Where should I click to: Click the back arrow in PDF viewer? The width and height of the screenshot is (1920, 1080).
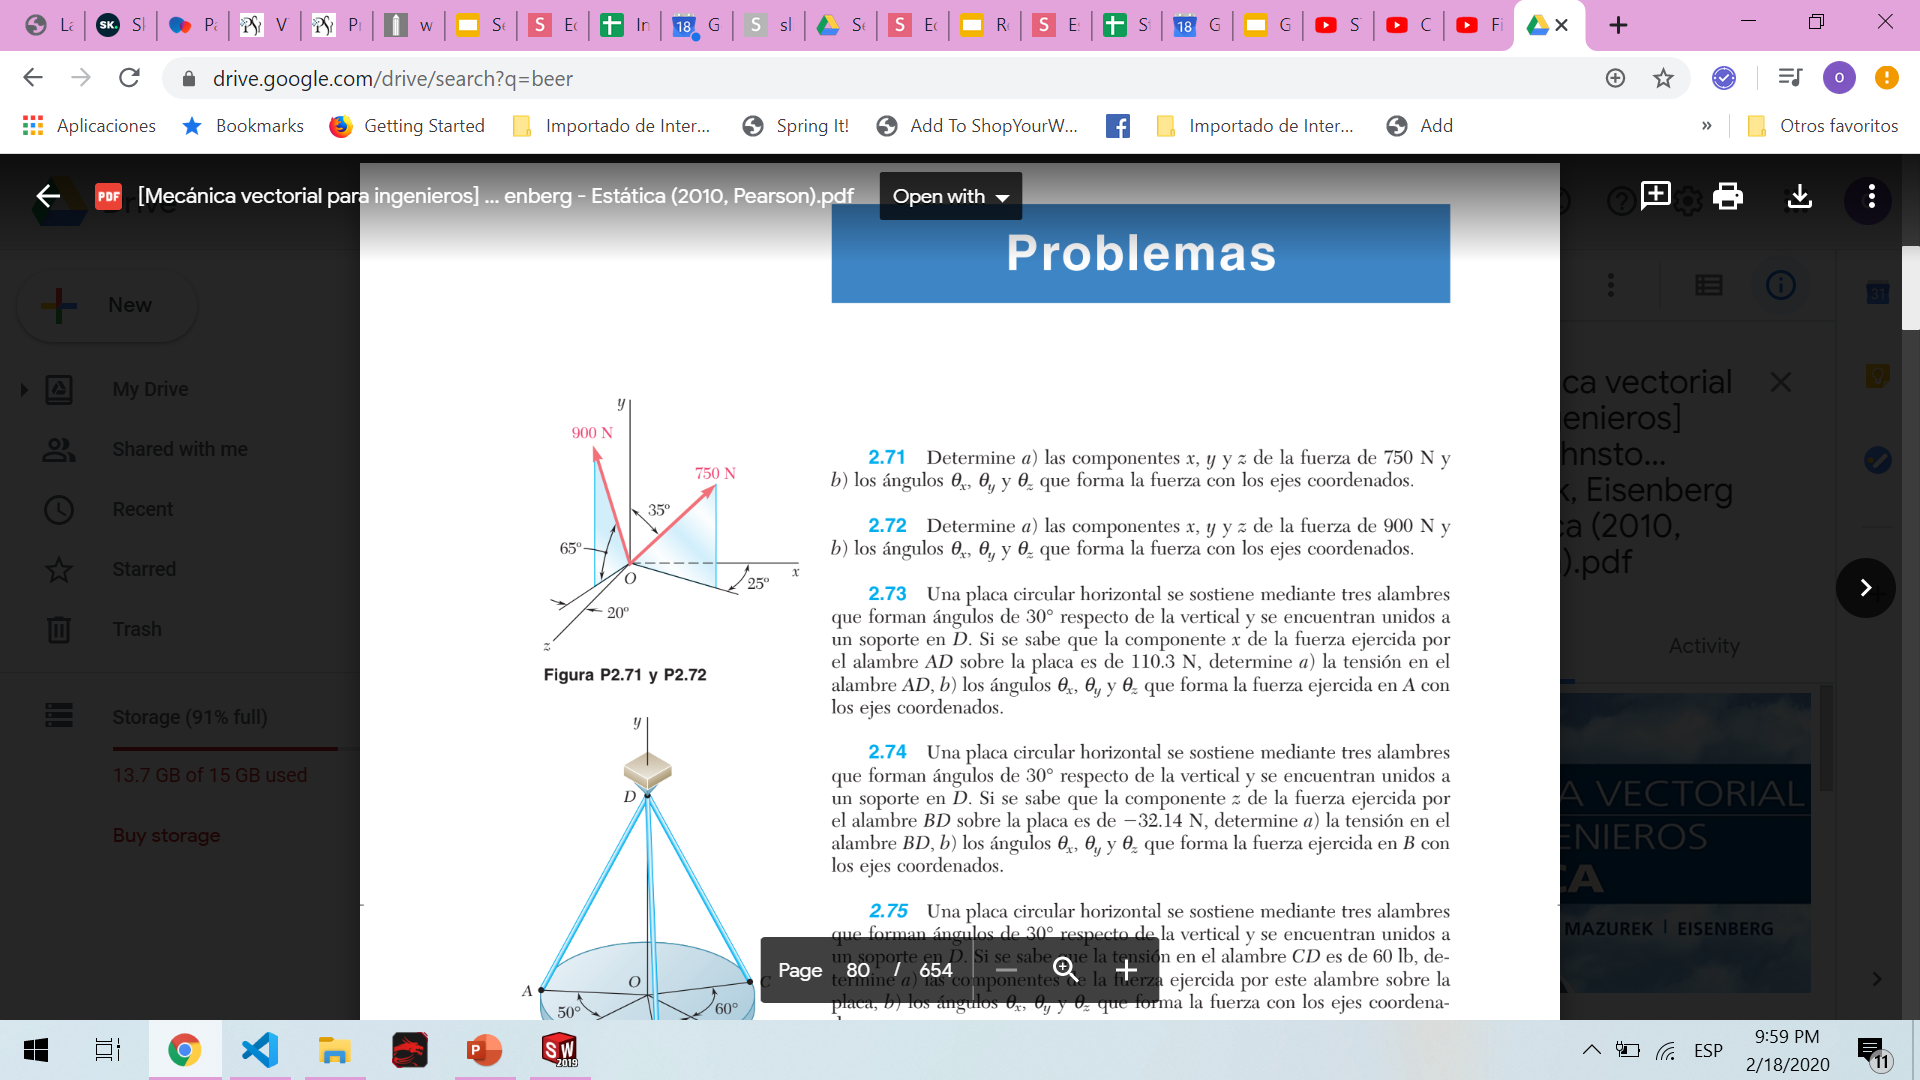48,196
